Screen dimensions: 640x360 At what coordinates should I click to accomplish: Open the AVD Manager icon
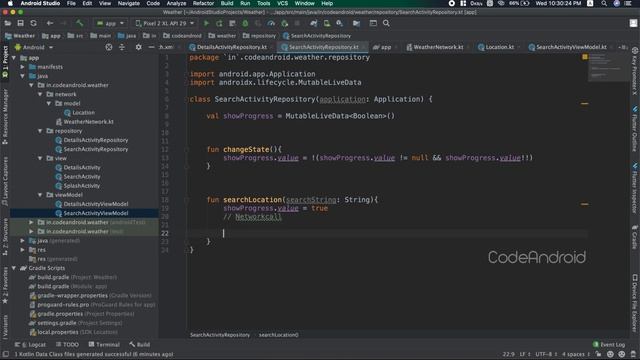point(327,23)
